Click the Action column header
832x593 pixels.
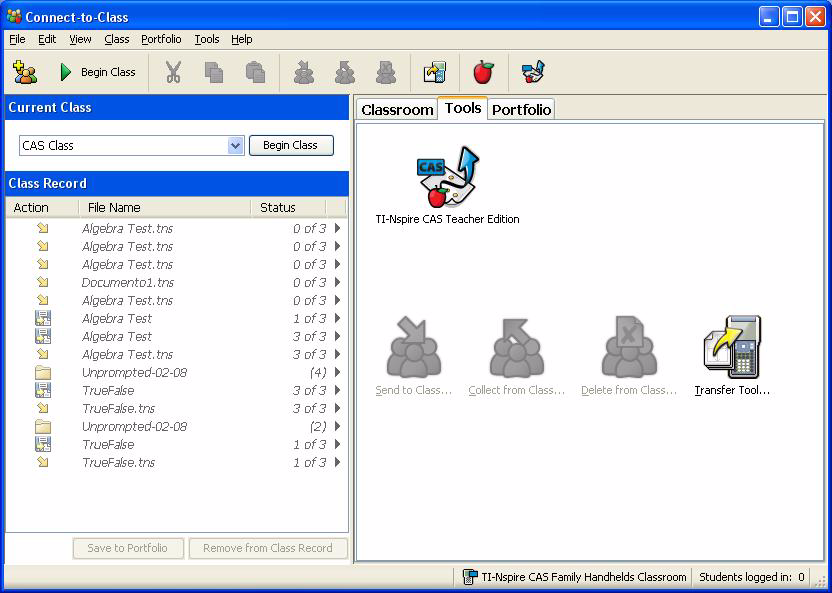coord(42,207)
